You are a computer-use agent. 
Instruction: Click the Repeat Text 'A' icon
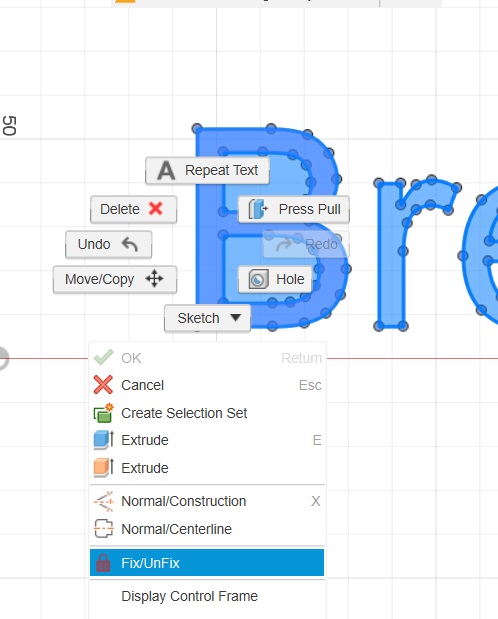166,171
